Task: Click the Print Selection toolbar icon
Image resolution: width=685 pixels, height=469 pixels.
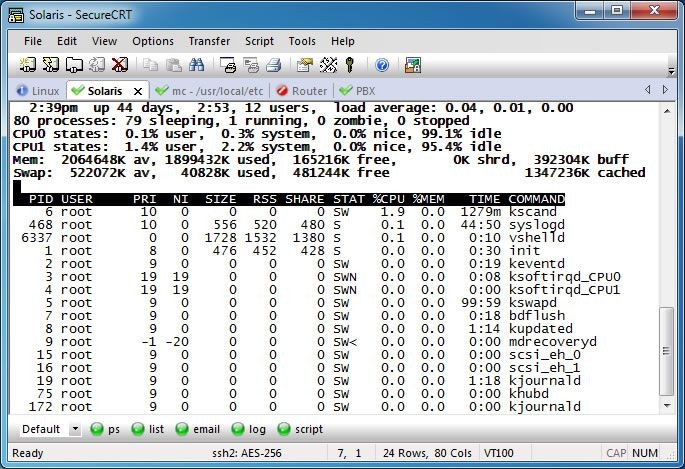Action: point(251,65)
